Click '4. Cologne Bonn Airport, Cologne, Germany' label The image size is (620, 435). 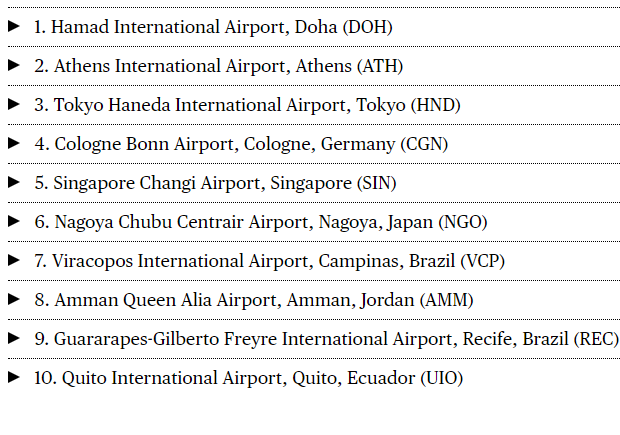coord(241,145)
